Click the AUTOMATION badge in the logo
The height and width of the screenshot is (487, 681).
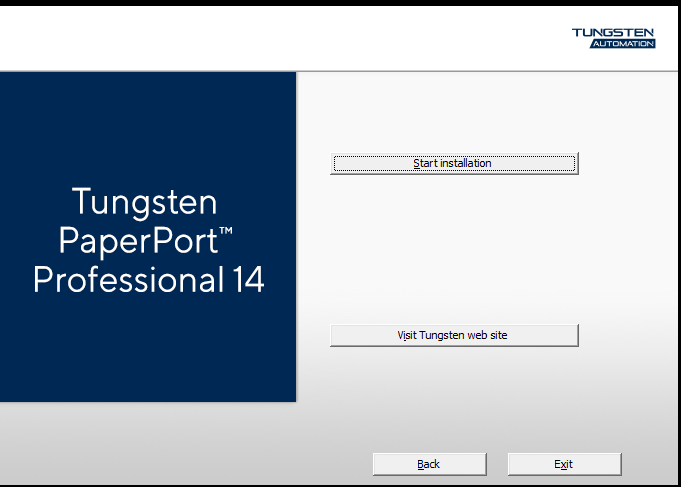[x=622, y=44]
